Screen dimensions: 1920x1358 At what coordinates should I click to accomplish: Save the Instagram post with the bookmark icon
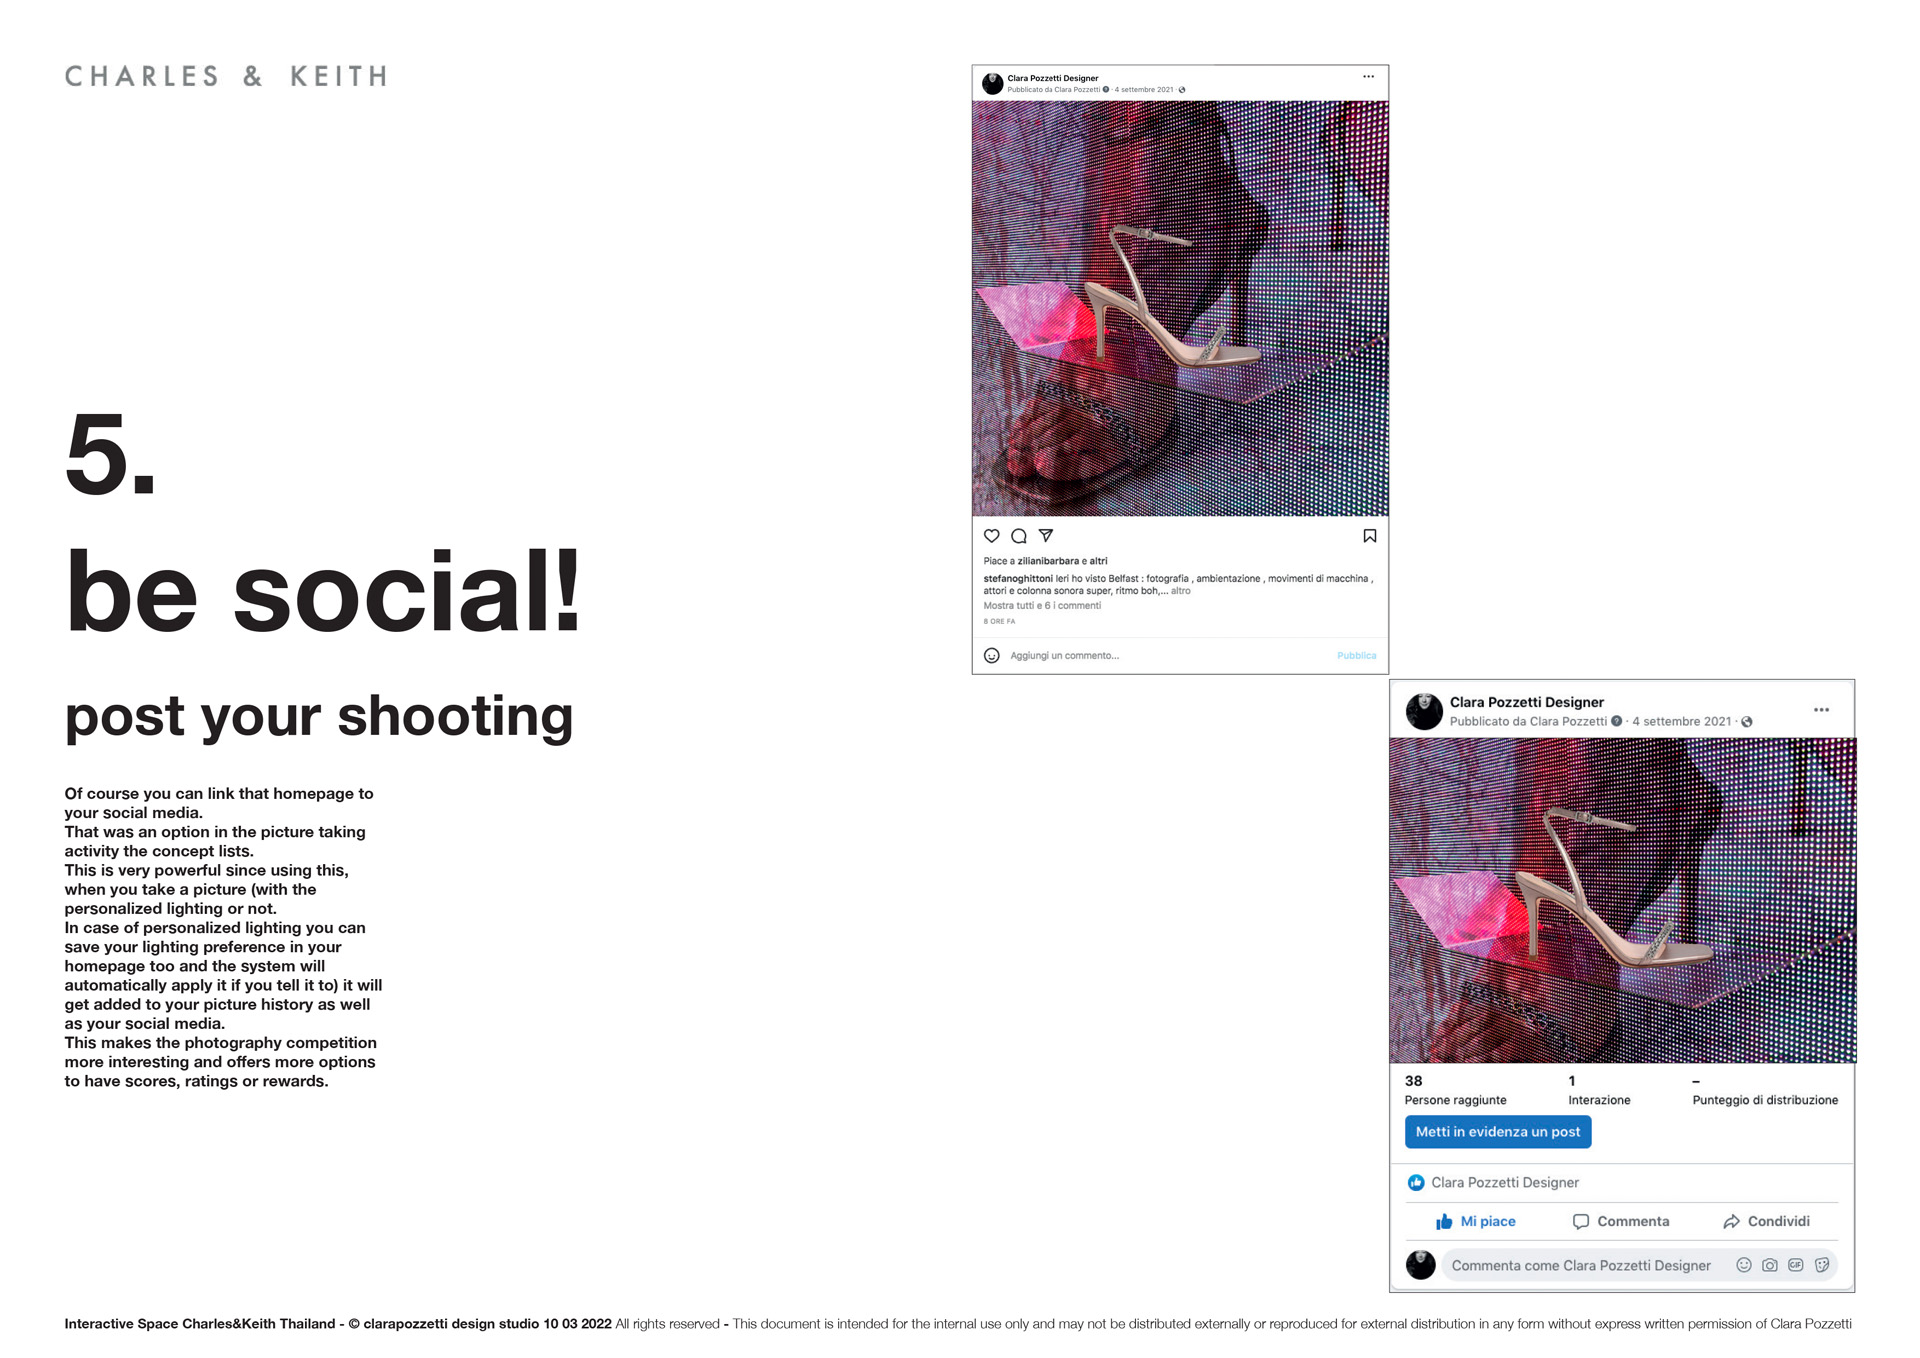pos(1369,536)
